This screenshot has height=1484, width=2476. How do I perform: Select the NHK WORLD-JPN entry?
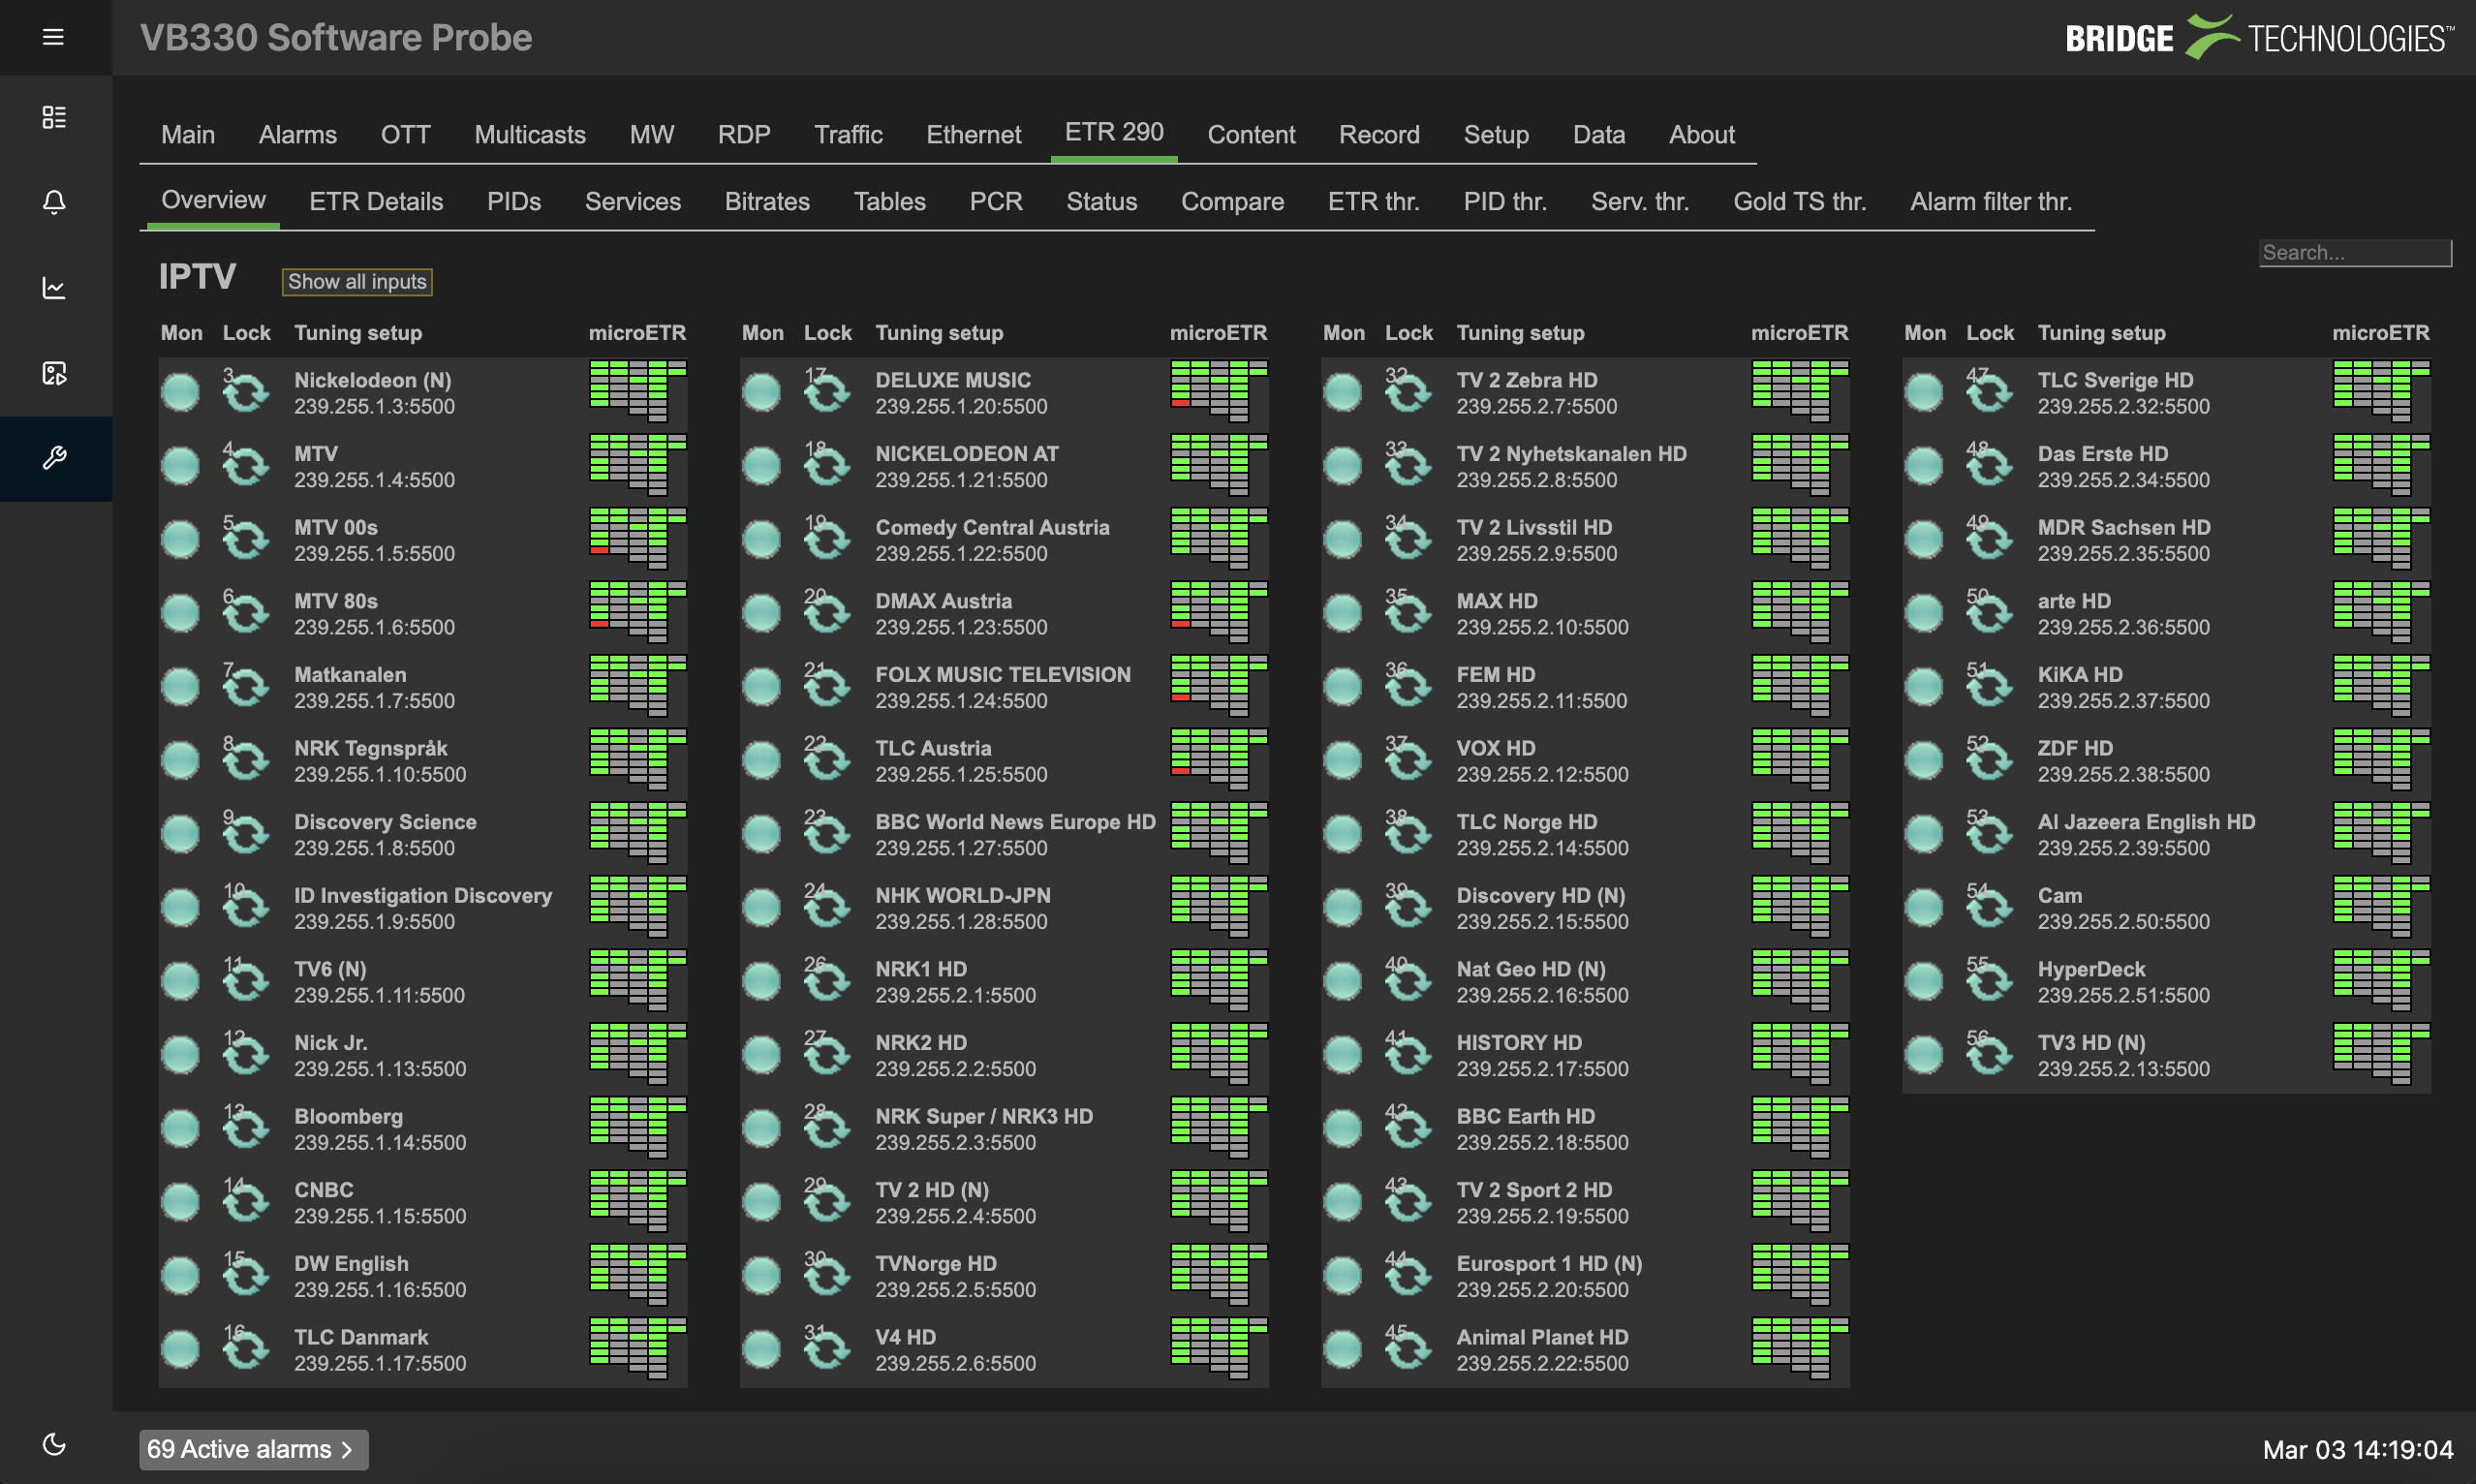pos(962,896)
